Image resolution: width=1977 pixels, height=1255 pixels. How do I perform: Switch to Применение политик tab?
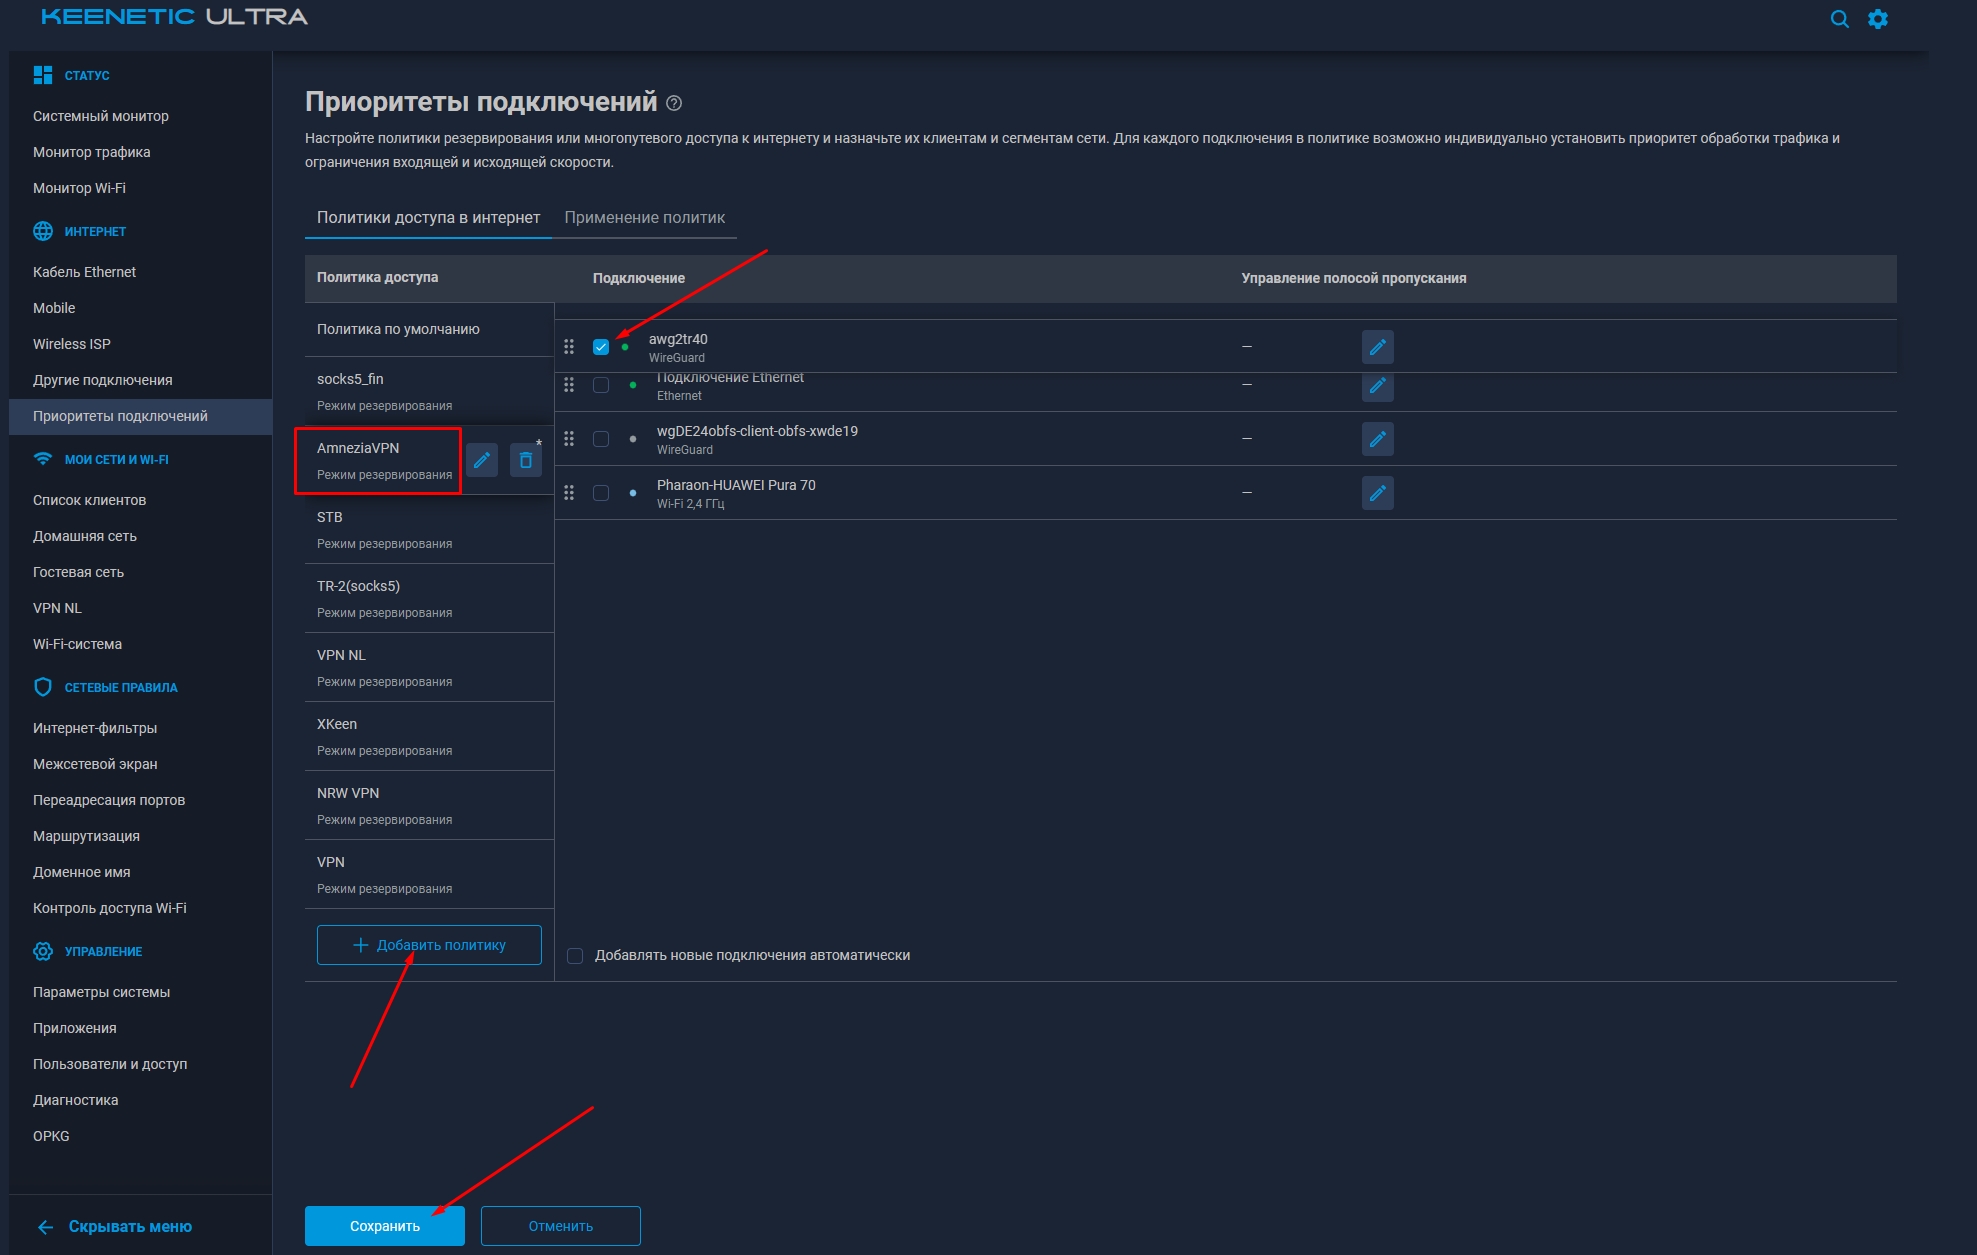(x=644, y=218)
